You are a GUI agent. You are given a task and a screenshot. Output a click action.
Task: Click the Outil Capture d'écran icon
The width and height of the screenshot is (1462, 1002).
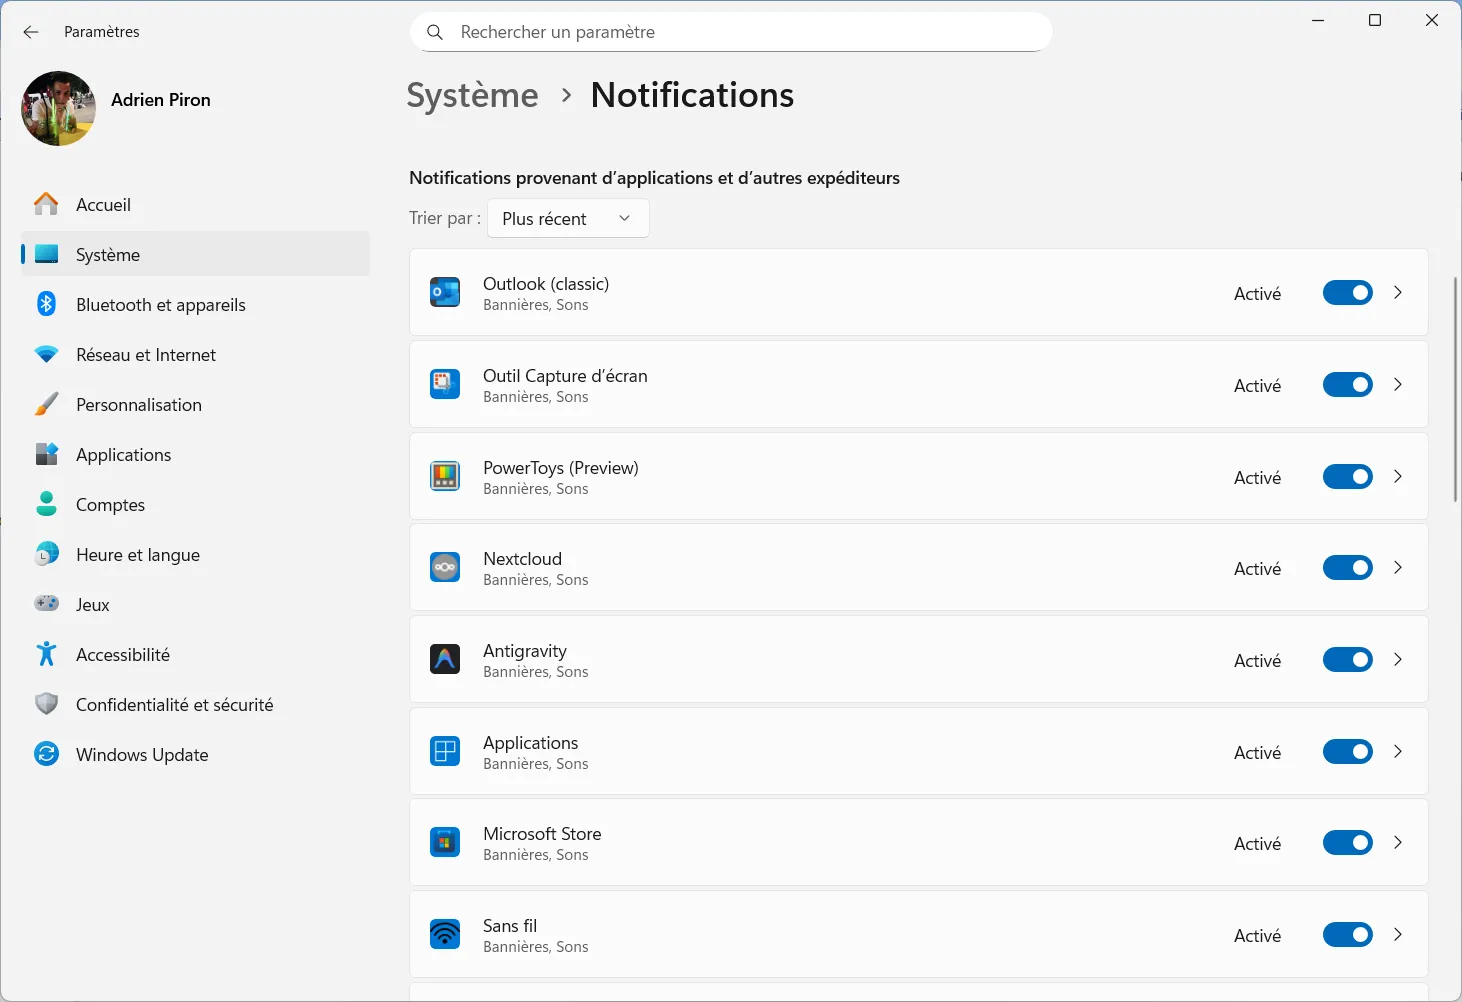coord(444,384)
